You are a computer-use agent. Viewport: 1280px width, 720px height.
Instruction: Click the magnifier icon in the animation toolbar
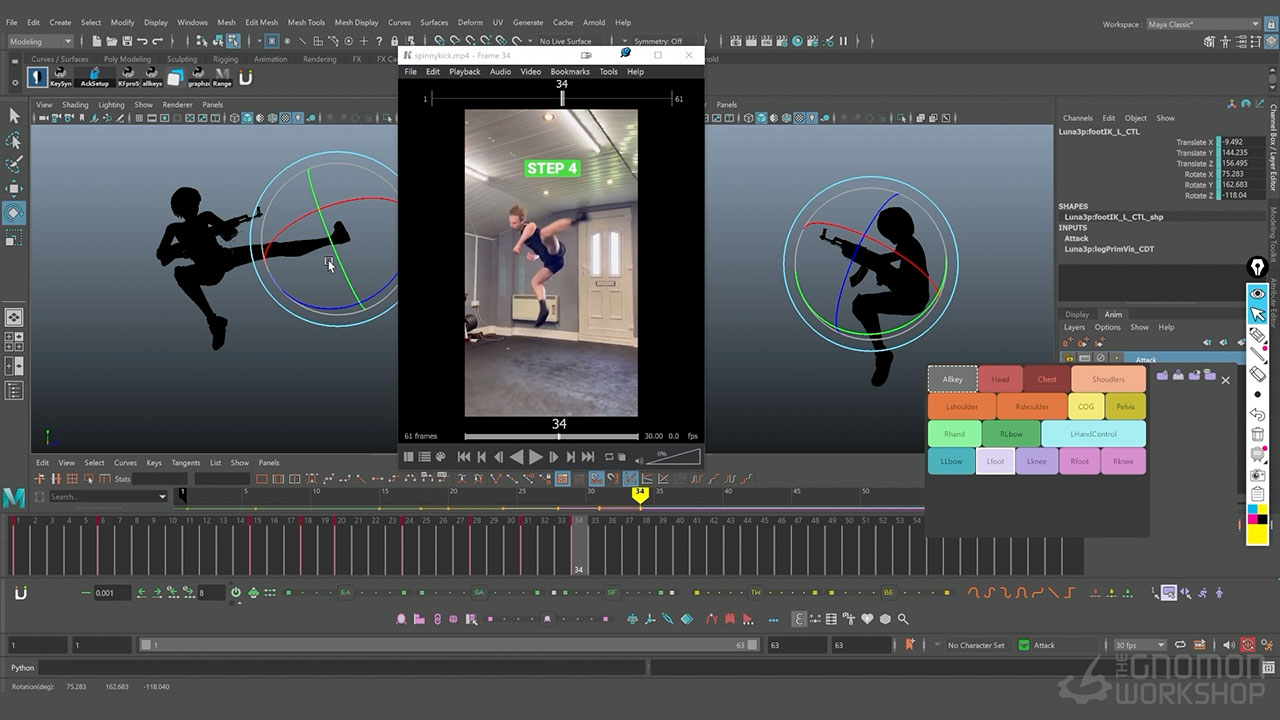(x=903, y=620)
